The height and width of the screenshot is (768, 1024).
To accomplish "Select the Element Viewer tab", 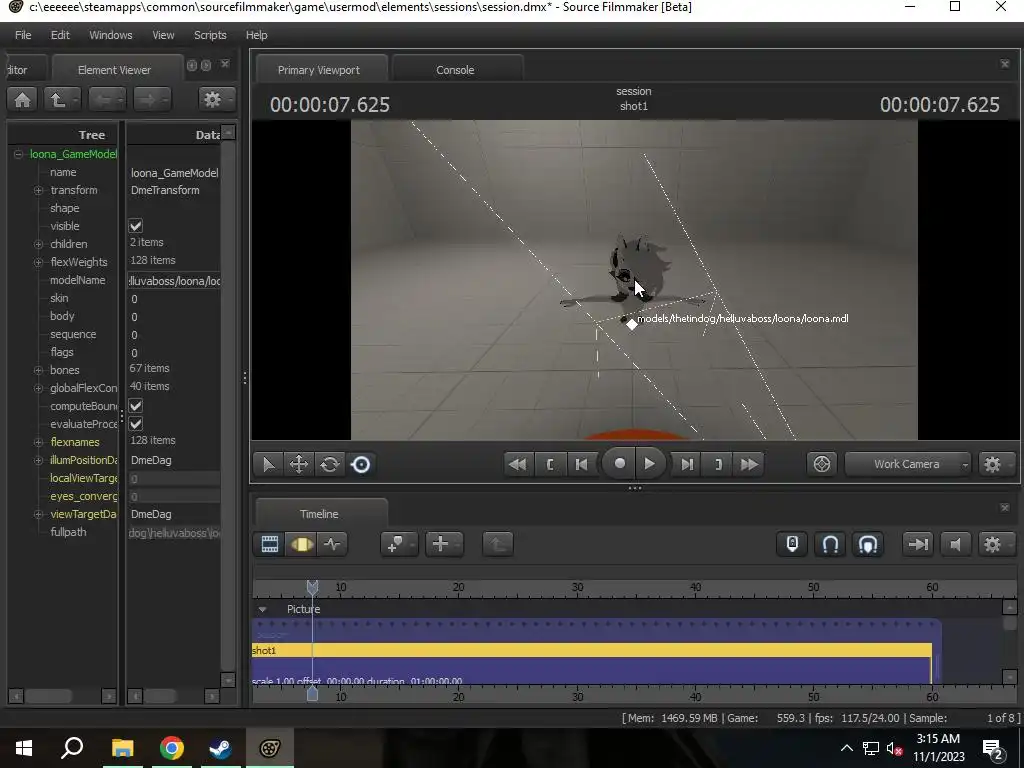I will point(114,70).
